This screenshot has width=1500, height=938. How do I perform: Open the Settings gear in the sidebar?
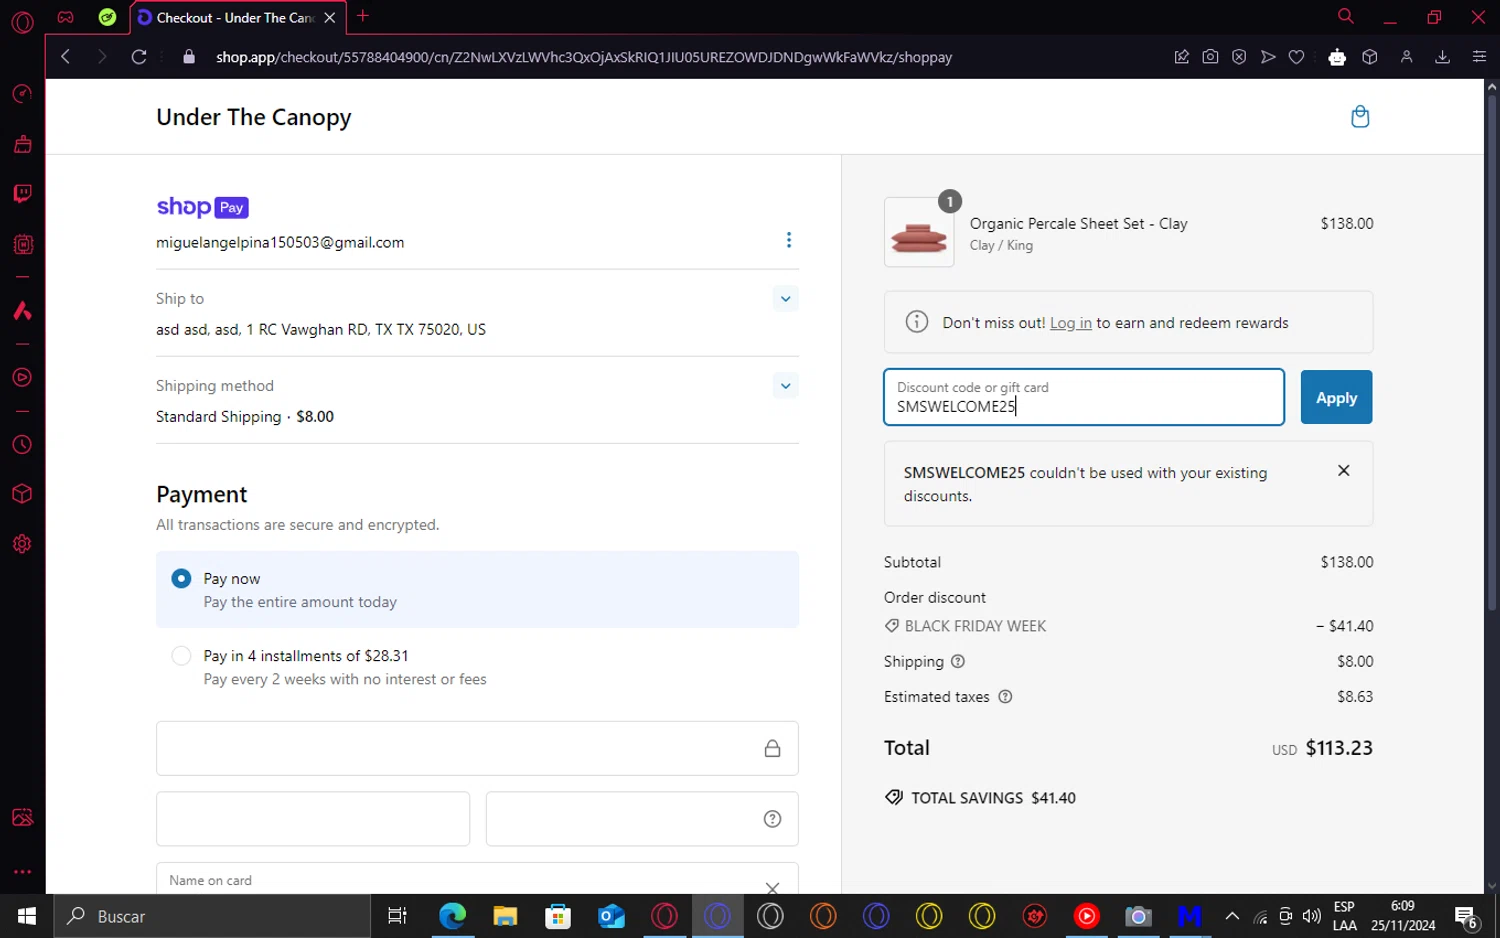(x=22, y=544)
